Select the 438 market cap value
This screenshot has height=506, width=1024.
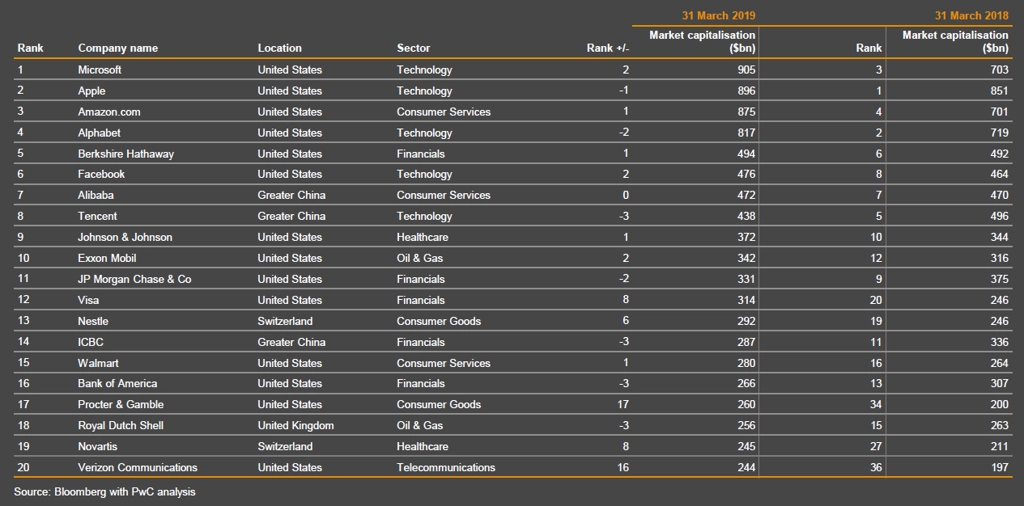click(x=746, y=216)
